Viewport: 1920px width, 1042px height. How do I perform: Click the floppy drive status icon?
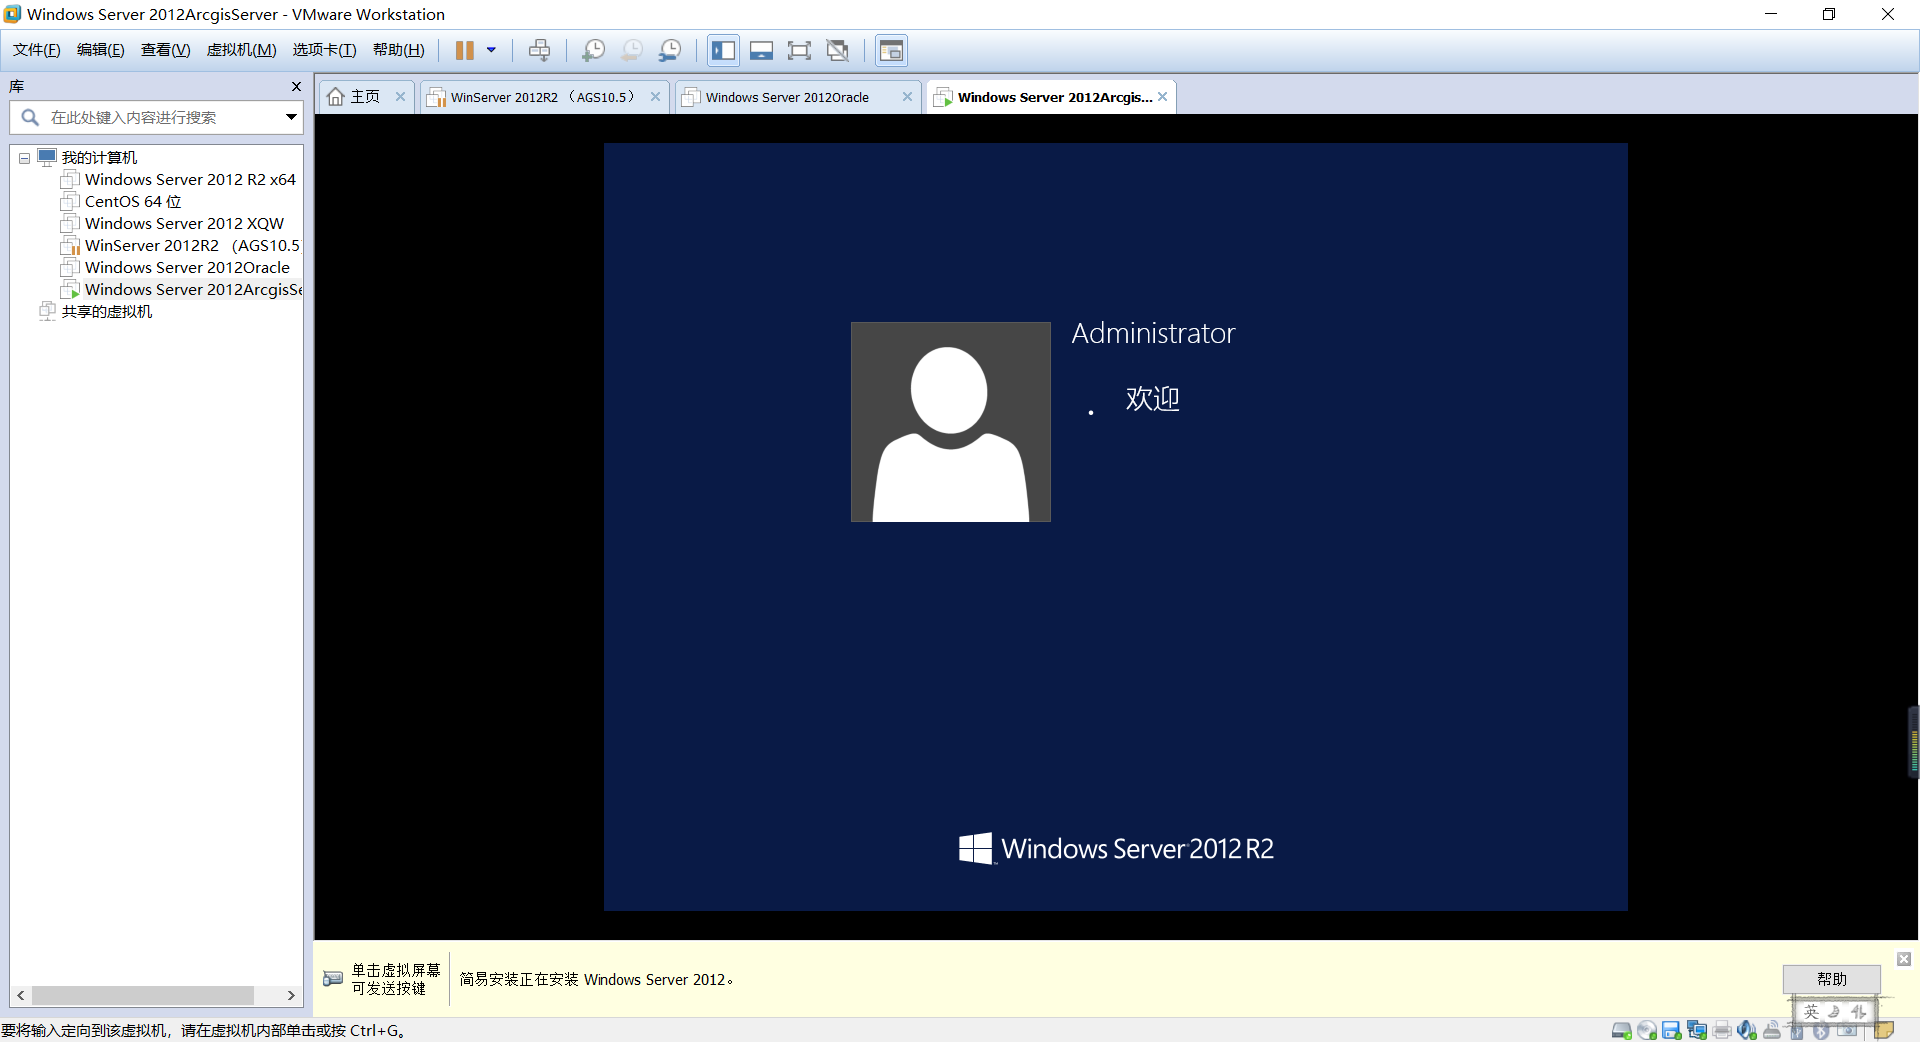click(1671, 1030)
